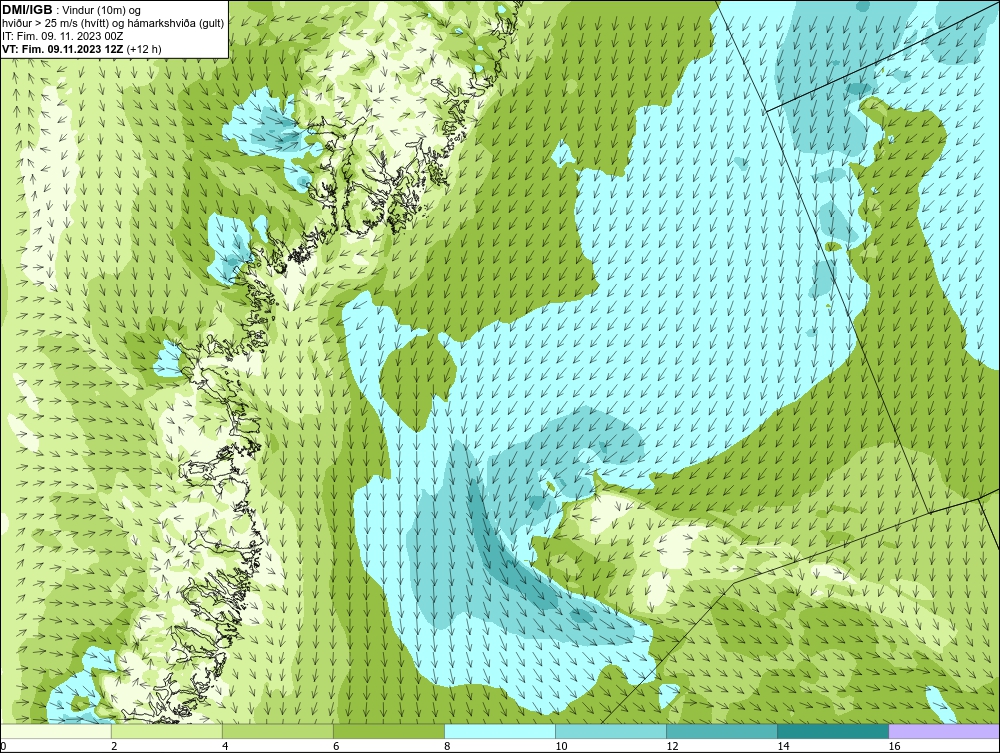Screen dimensions: 1000x753
Task: Click the 'VT: Fim. 09.11.2023 12Z' line
Action: pyautogui.click(x=63, y=49)
